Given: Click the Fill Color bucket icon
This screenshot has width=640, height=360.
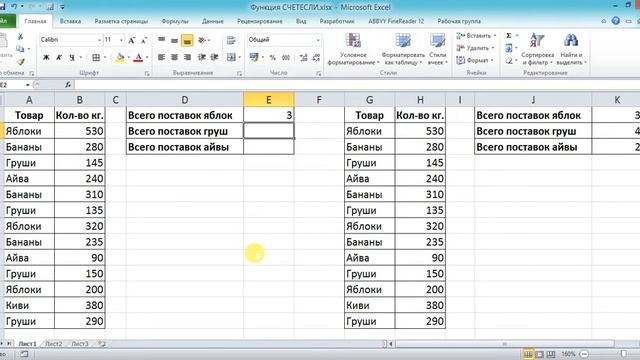Looking at the screenshot, I should (120, 58).
